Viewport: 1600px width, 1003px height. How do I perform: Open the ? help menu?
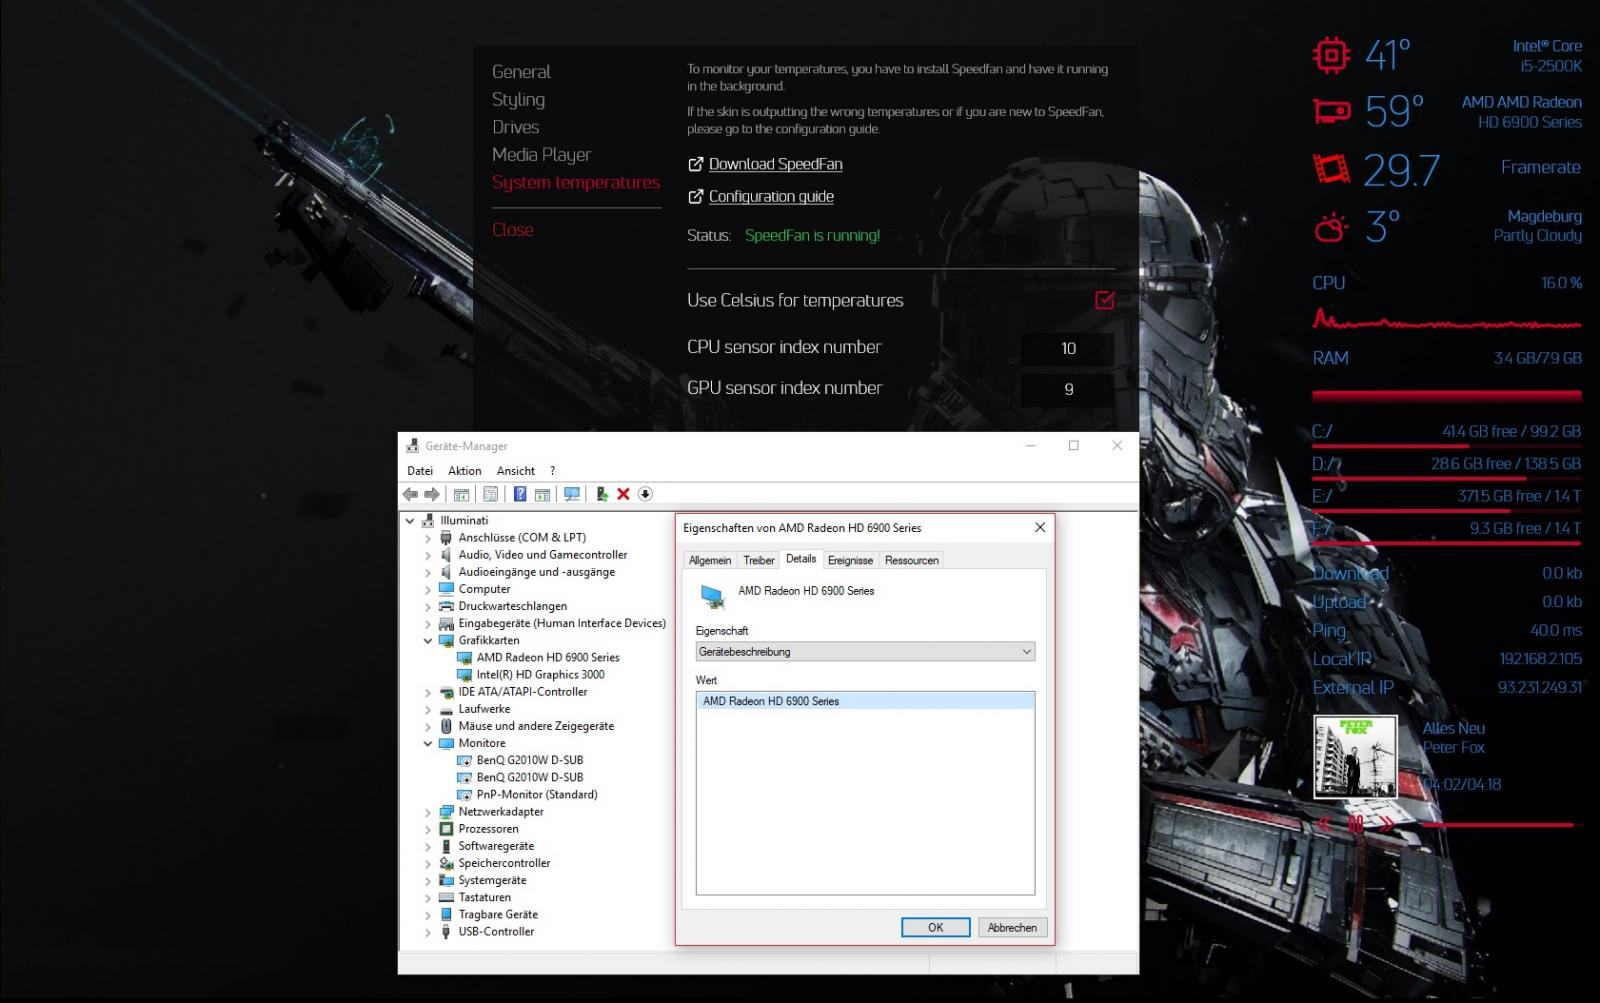point(552,471)
